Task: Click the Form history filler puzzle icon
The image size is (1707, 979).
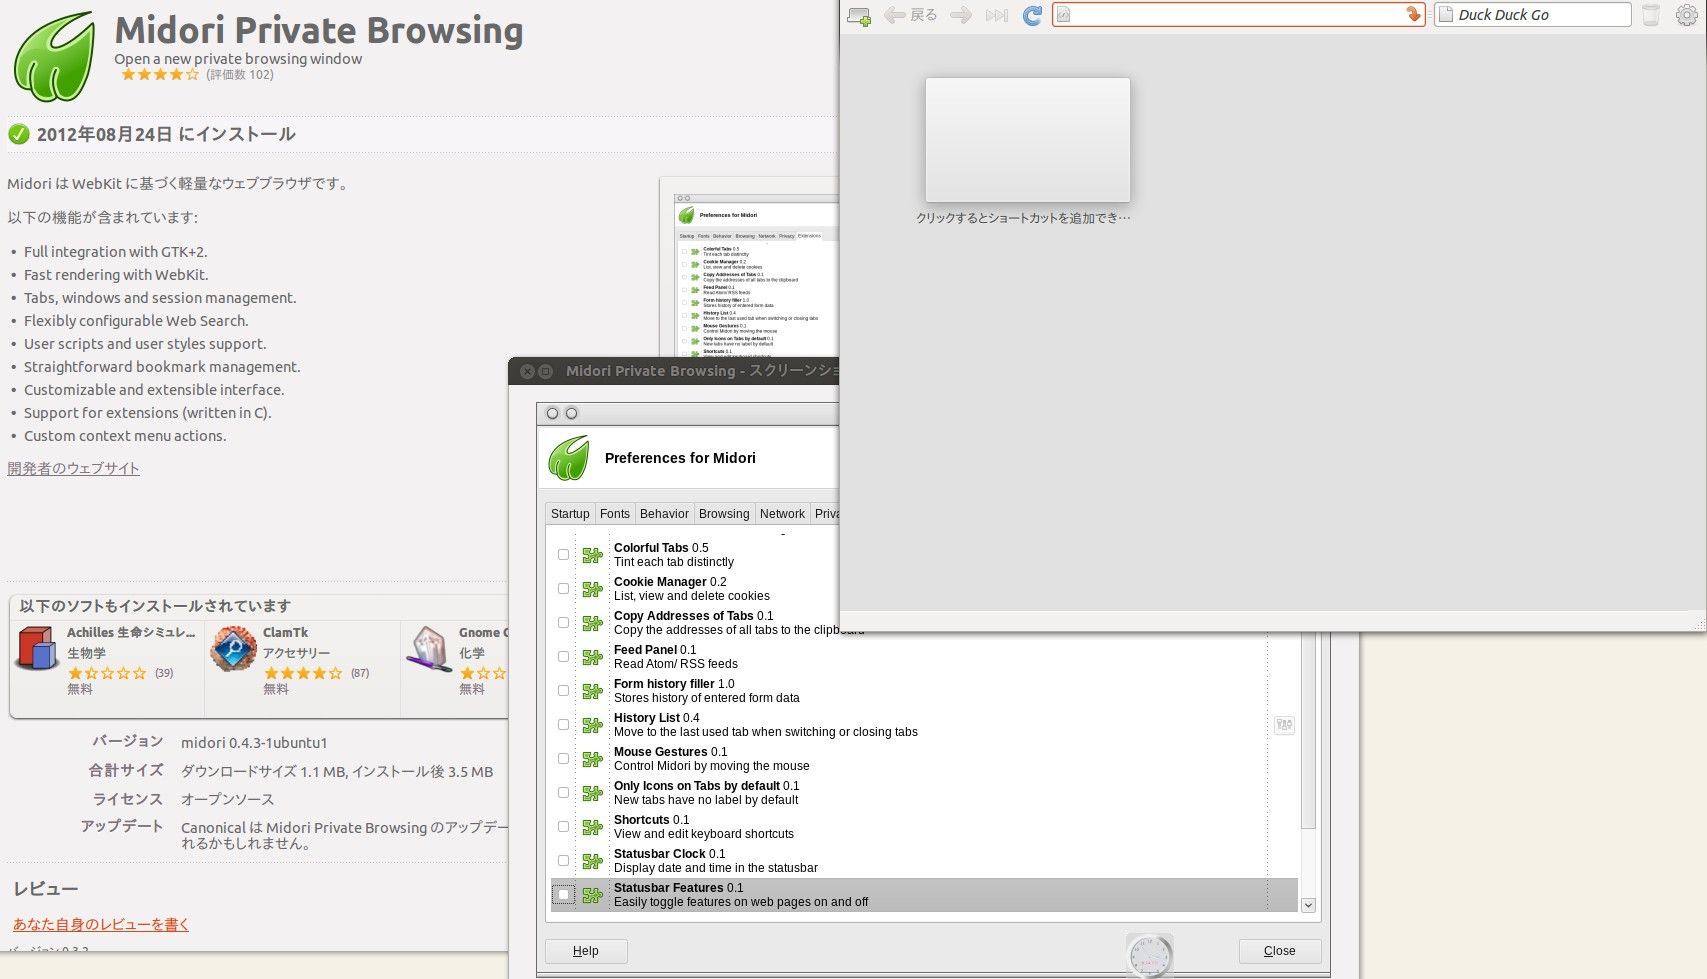Action: 592,691
